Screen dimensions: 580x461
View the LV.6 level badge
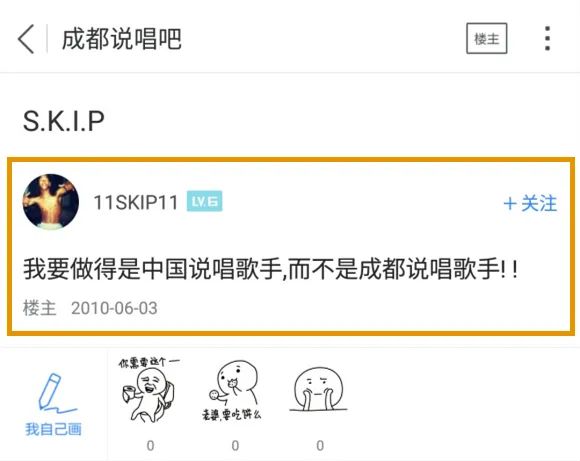pyautogui.click(x=205, y=201)
